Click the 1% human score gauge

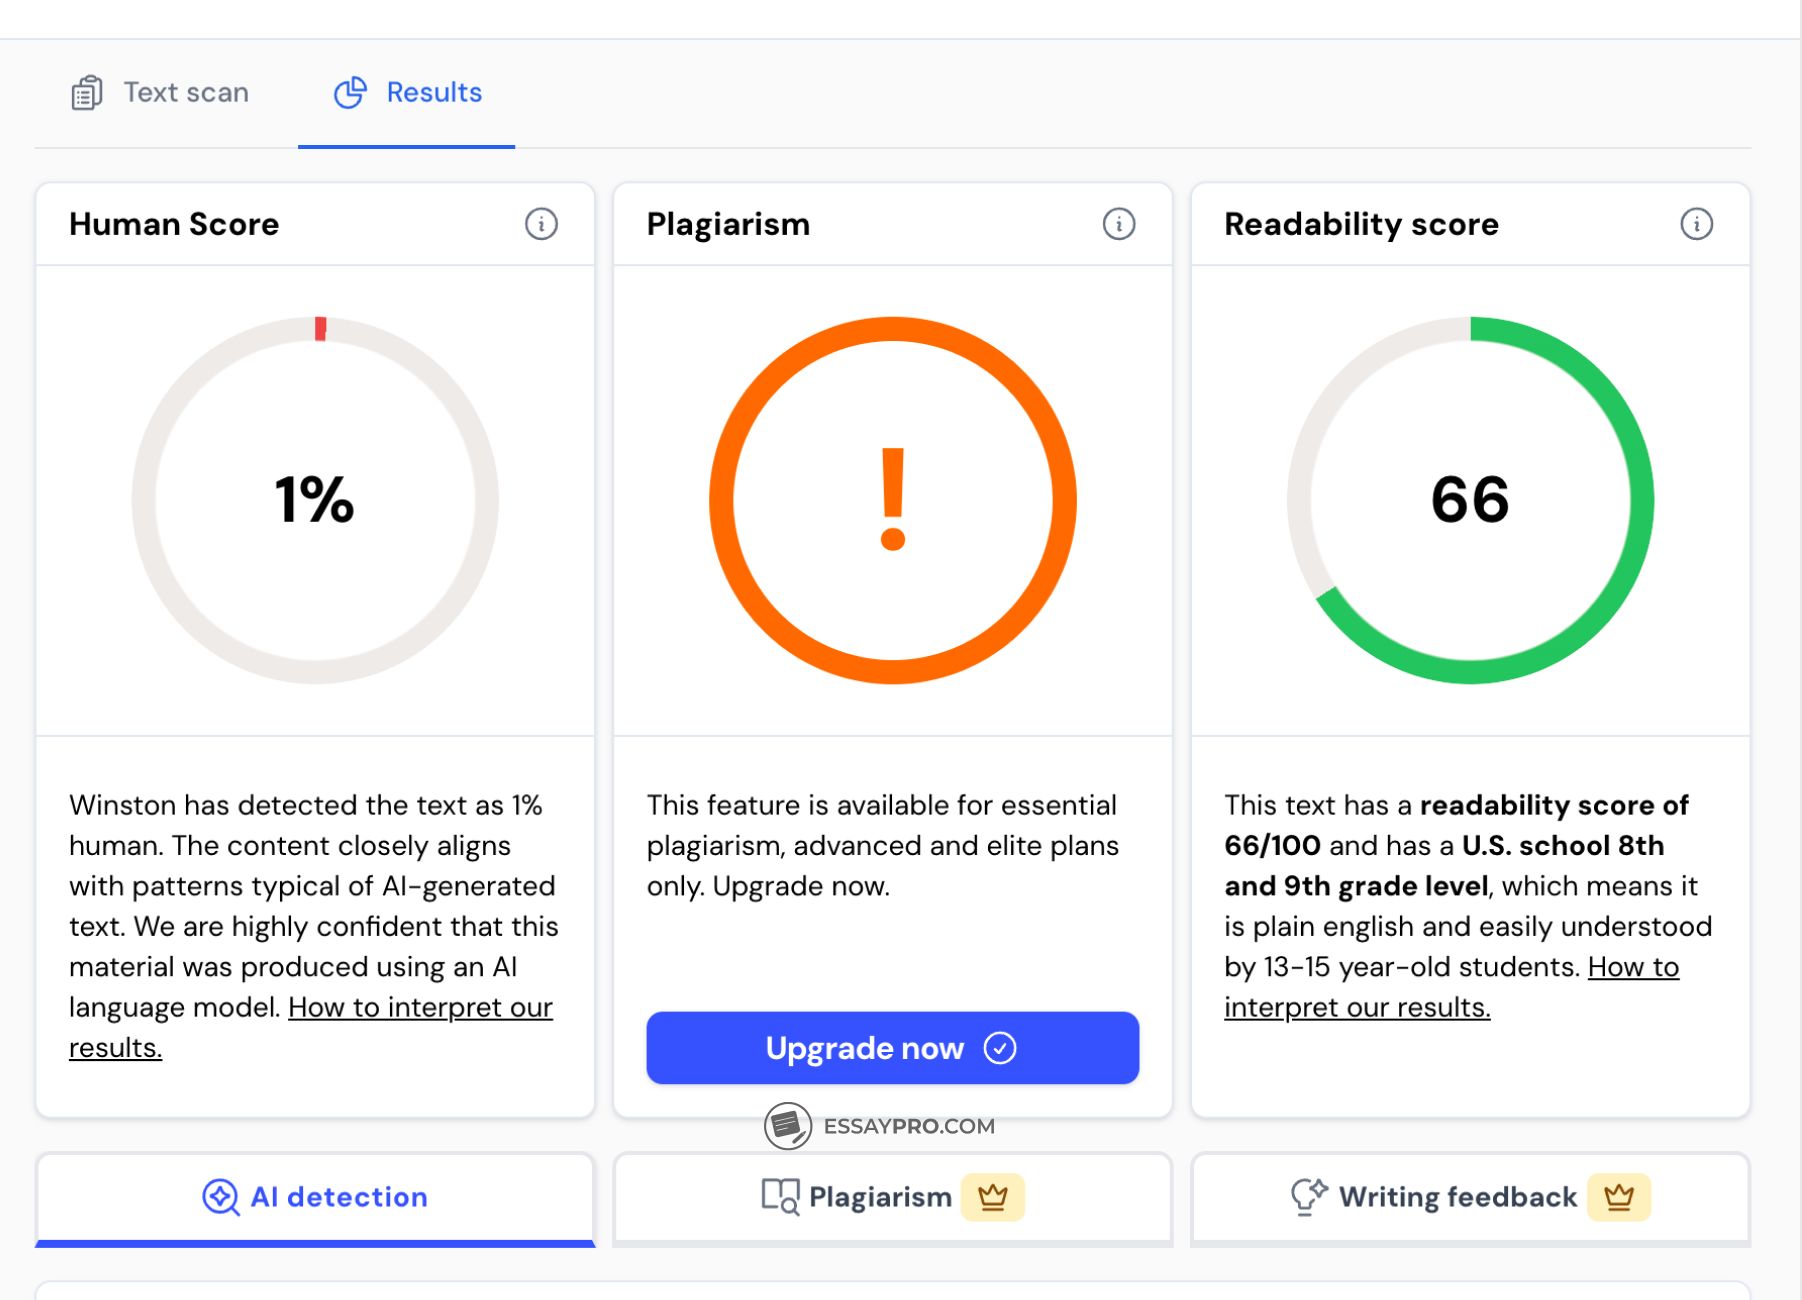(x=315, y=500)
